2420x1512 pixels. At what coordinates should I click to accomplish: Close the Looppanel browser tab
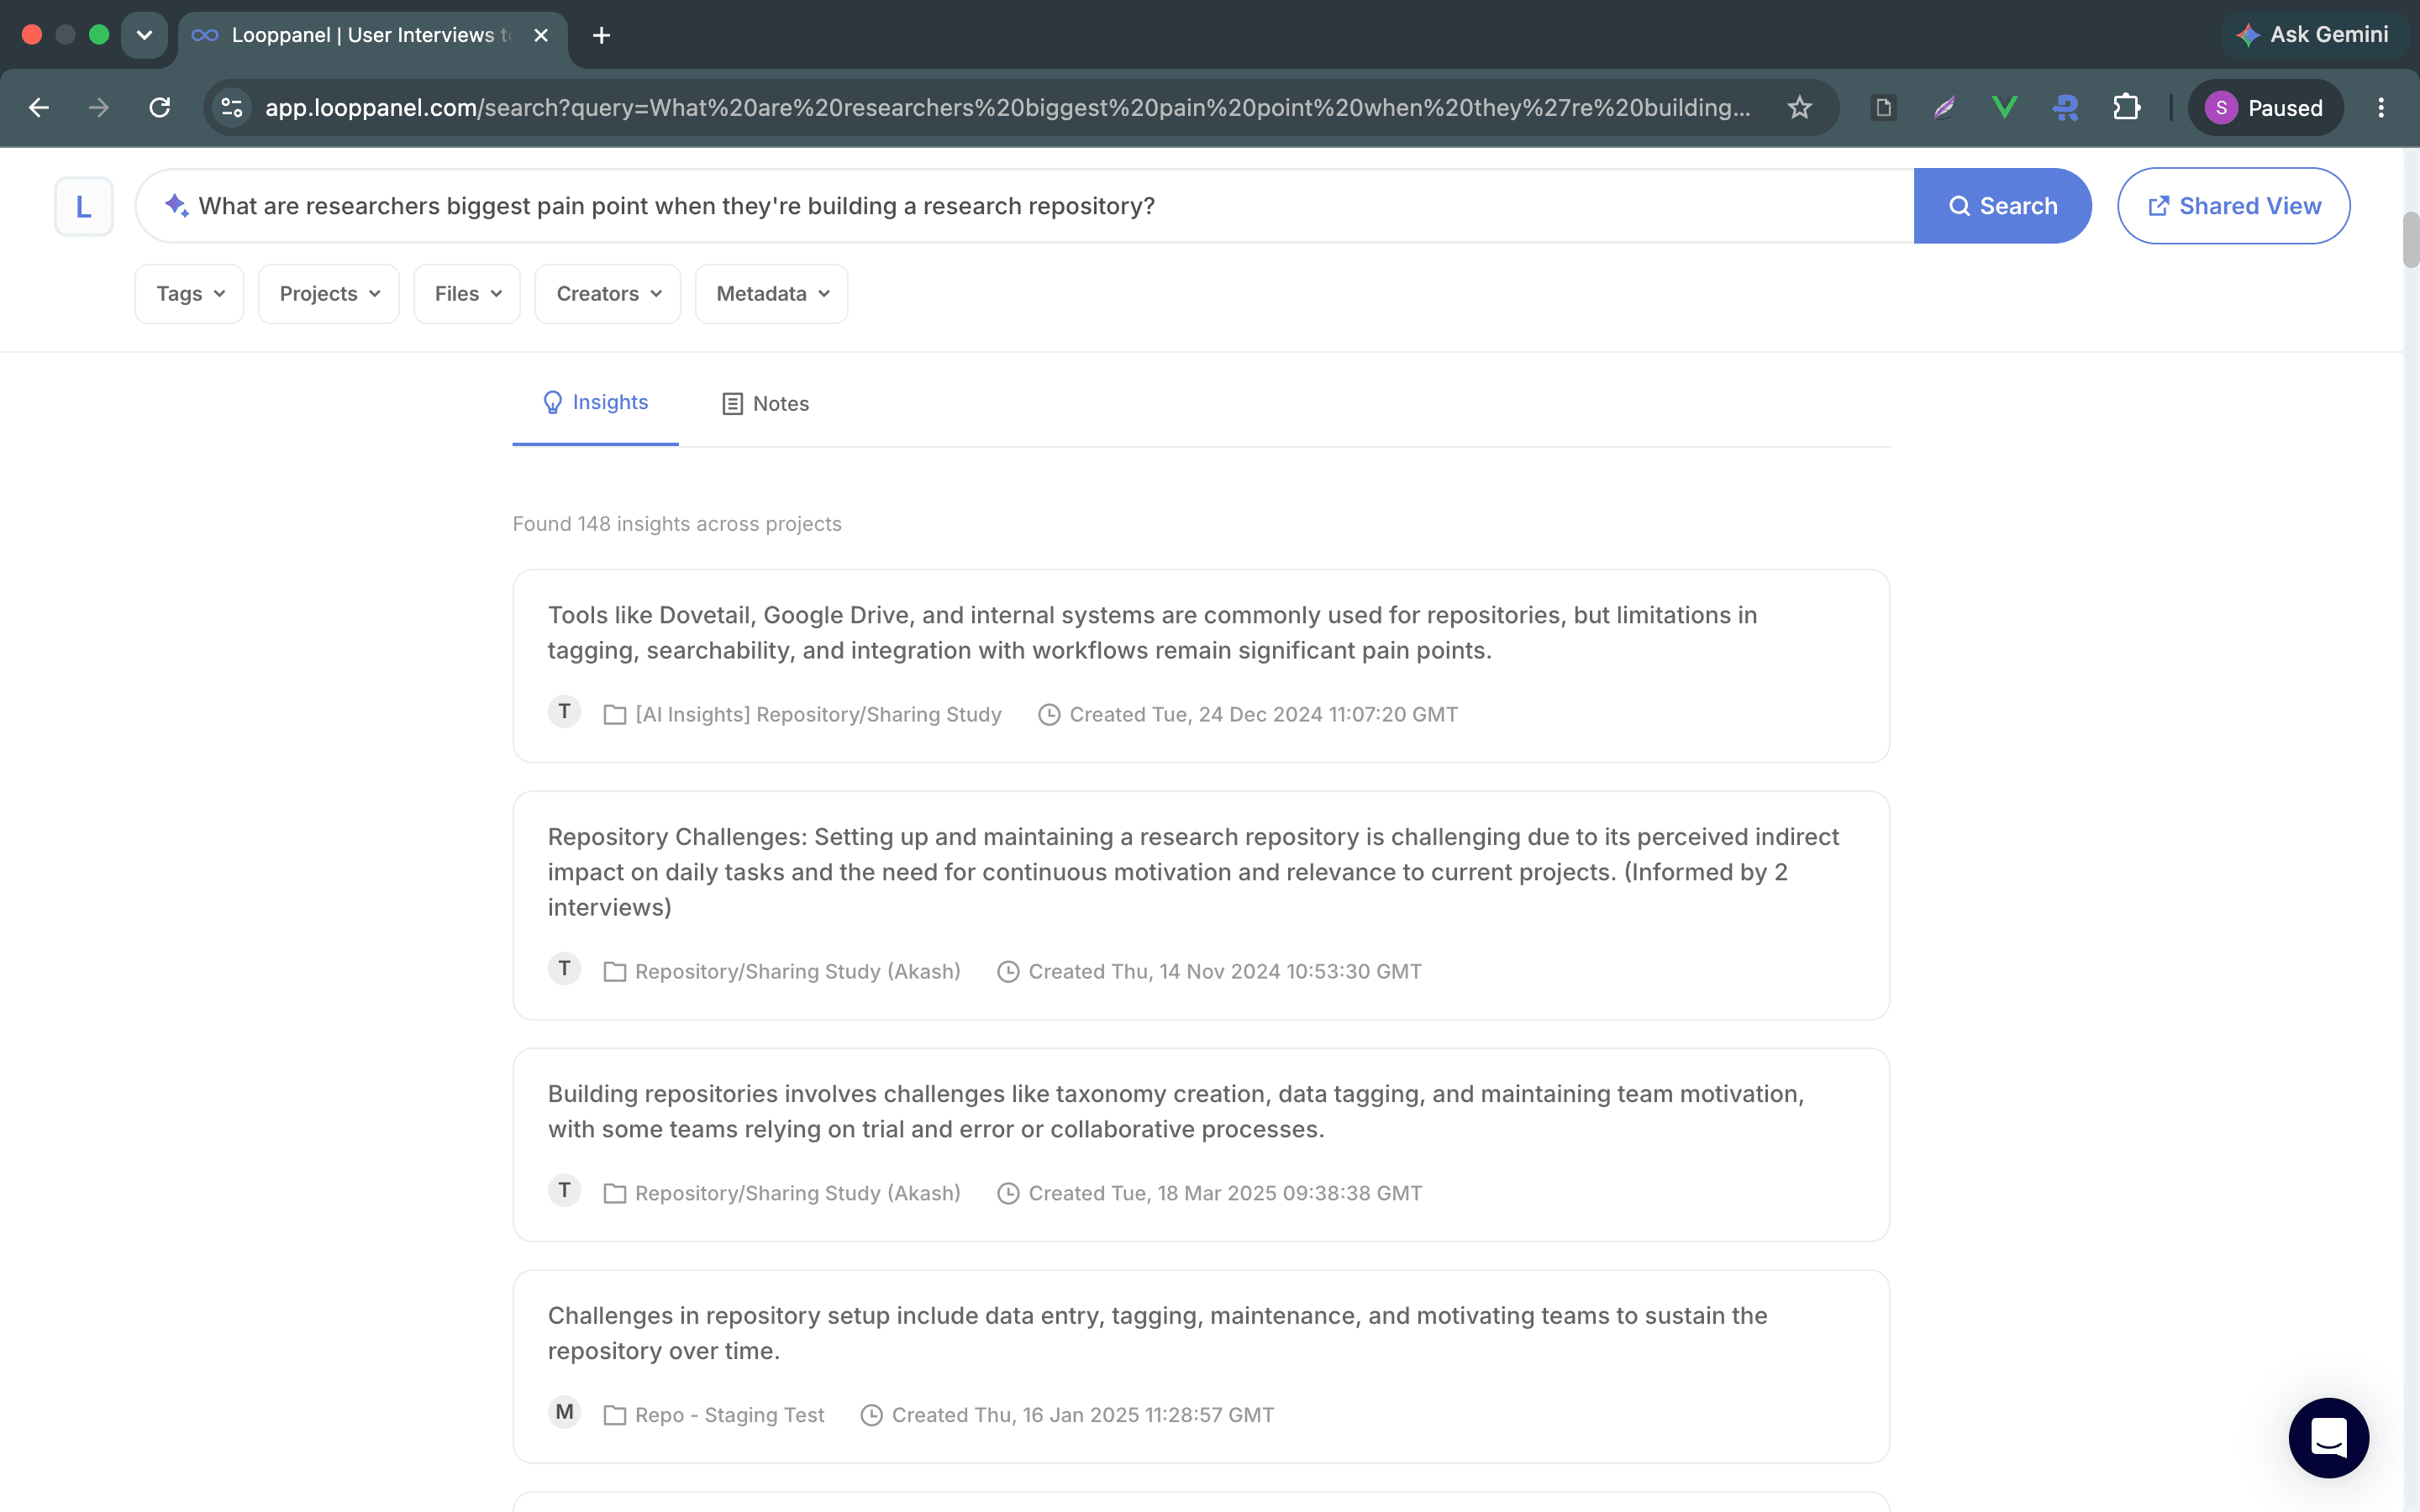[541, 35]
